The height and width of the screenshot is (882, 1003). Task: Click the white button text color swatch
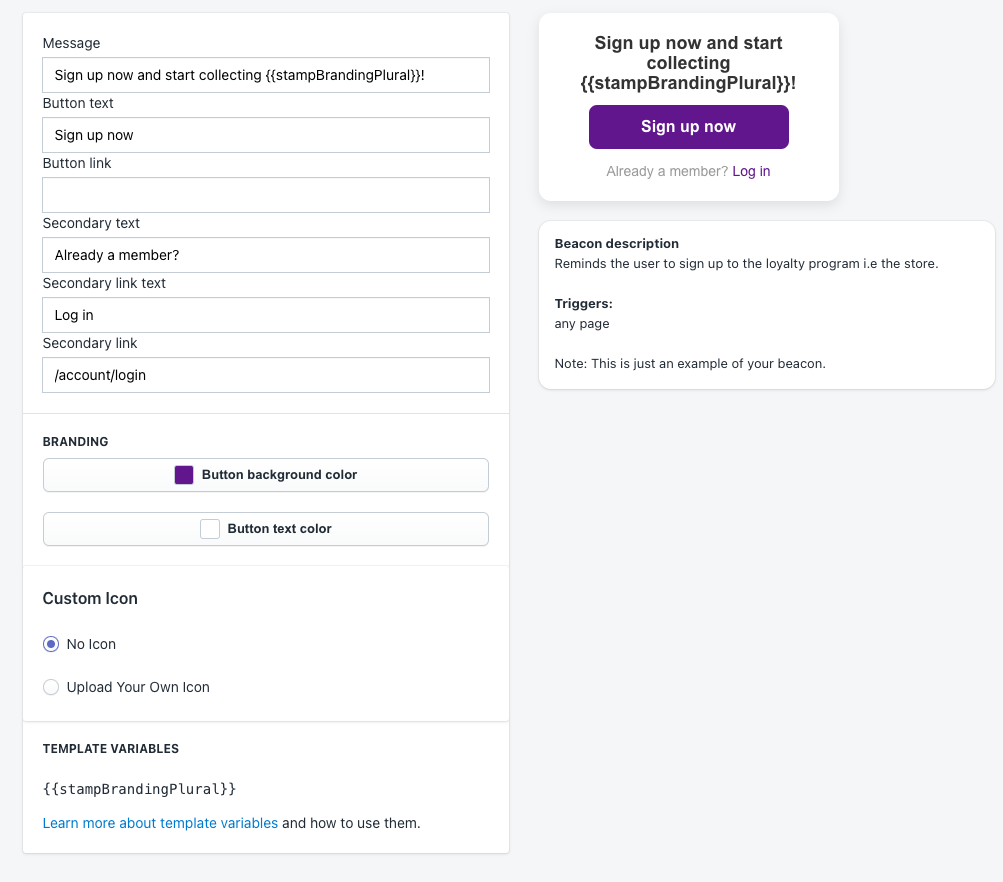(x=210, y=529)
